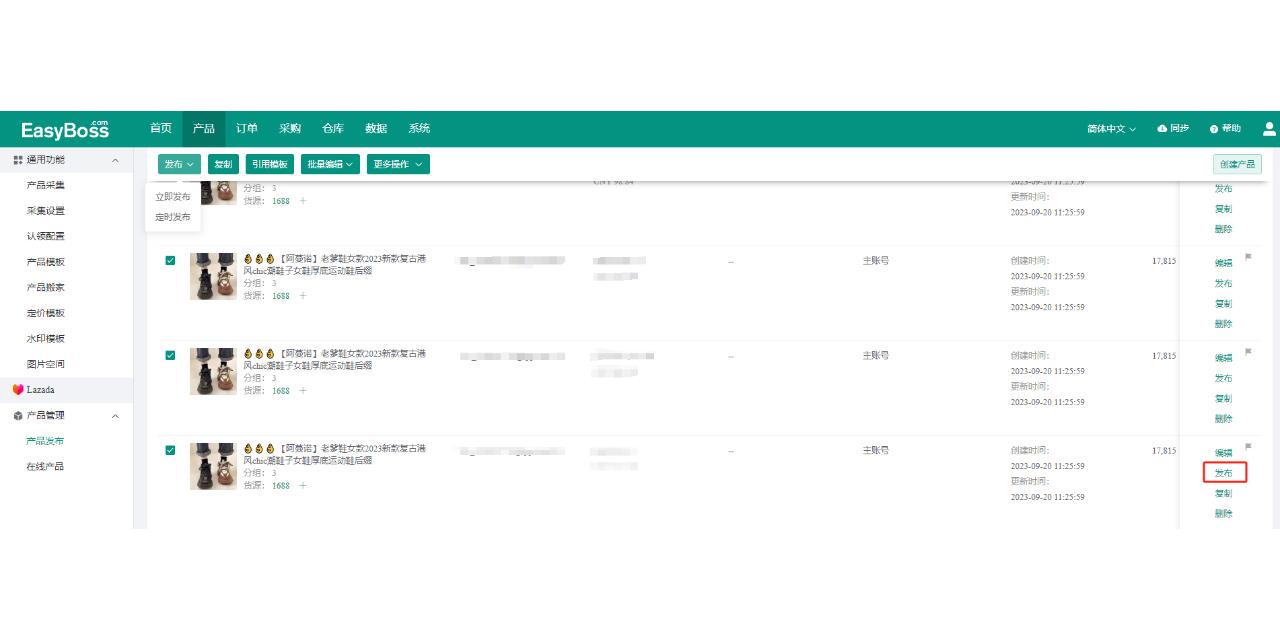The width and height of the screenshot is (1280, 640).
Task: Open the 更多操作 dropdown
Action: point(398,164)
